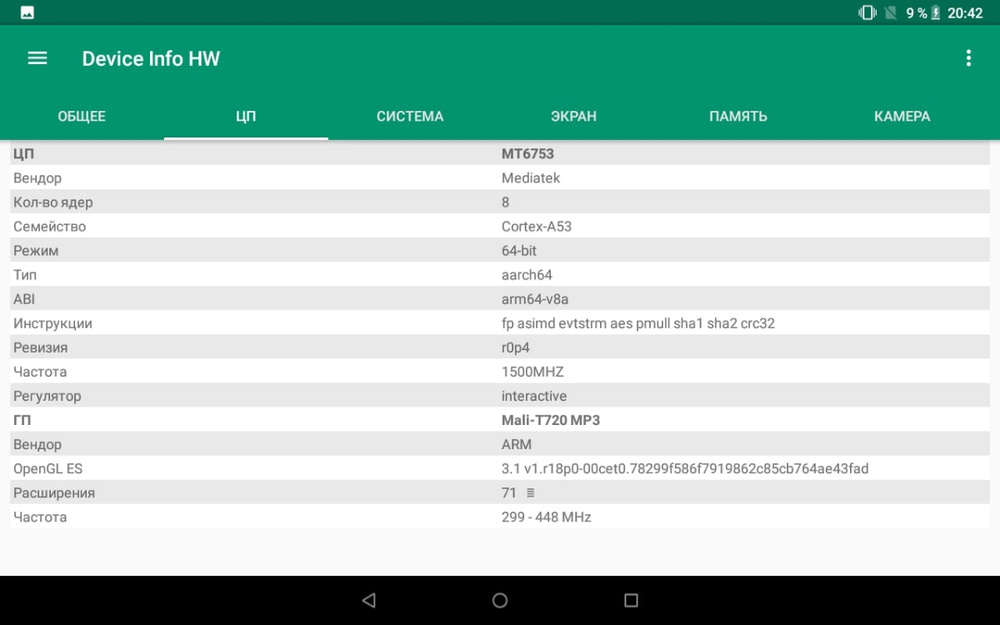The width and height of the screenshot is (1000, 625).
Task: Tap the Mali-T720 MP3 GPU row
Action: click(500, 420)
